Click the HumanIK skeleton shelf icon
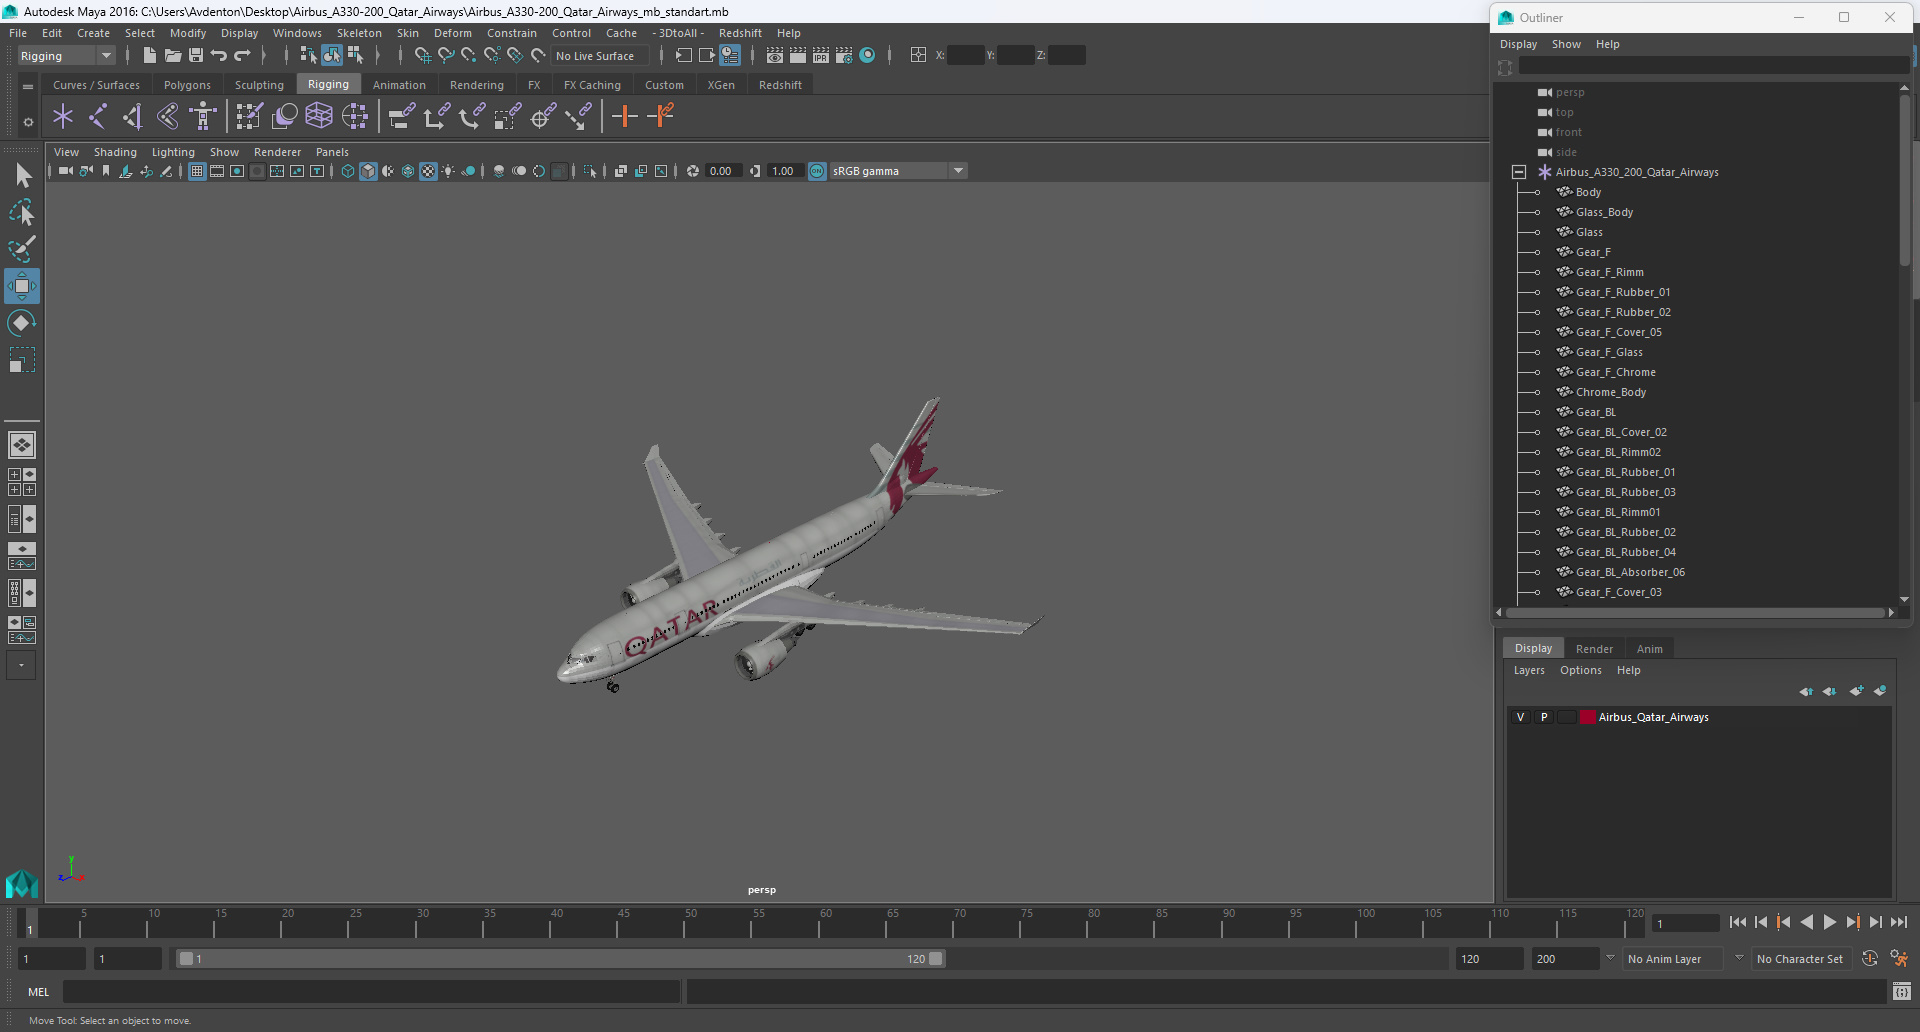1920x1032 pixels. (x=203, y=117)
